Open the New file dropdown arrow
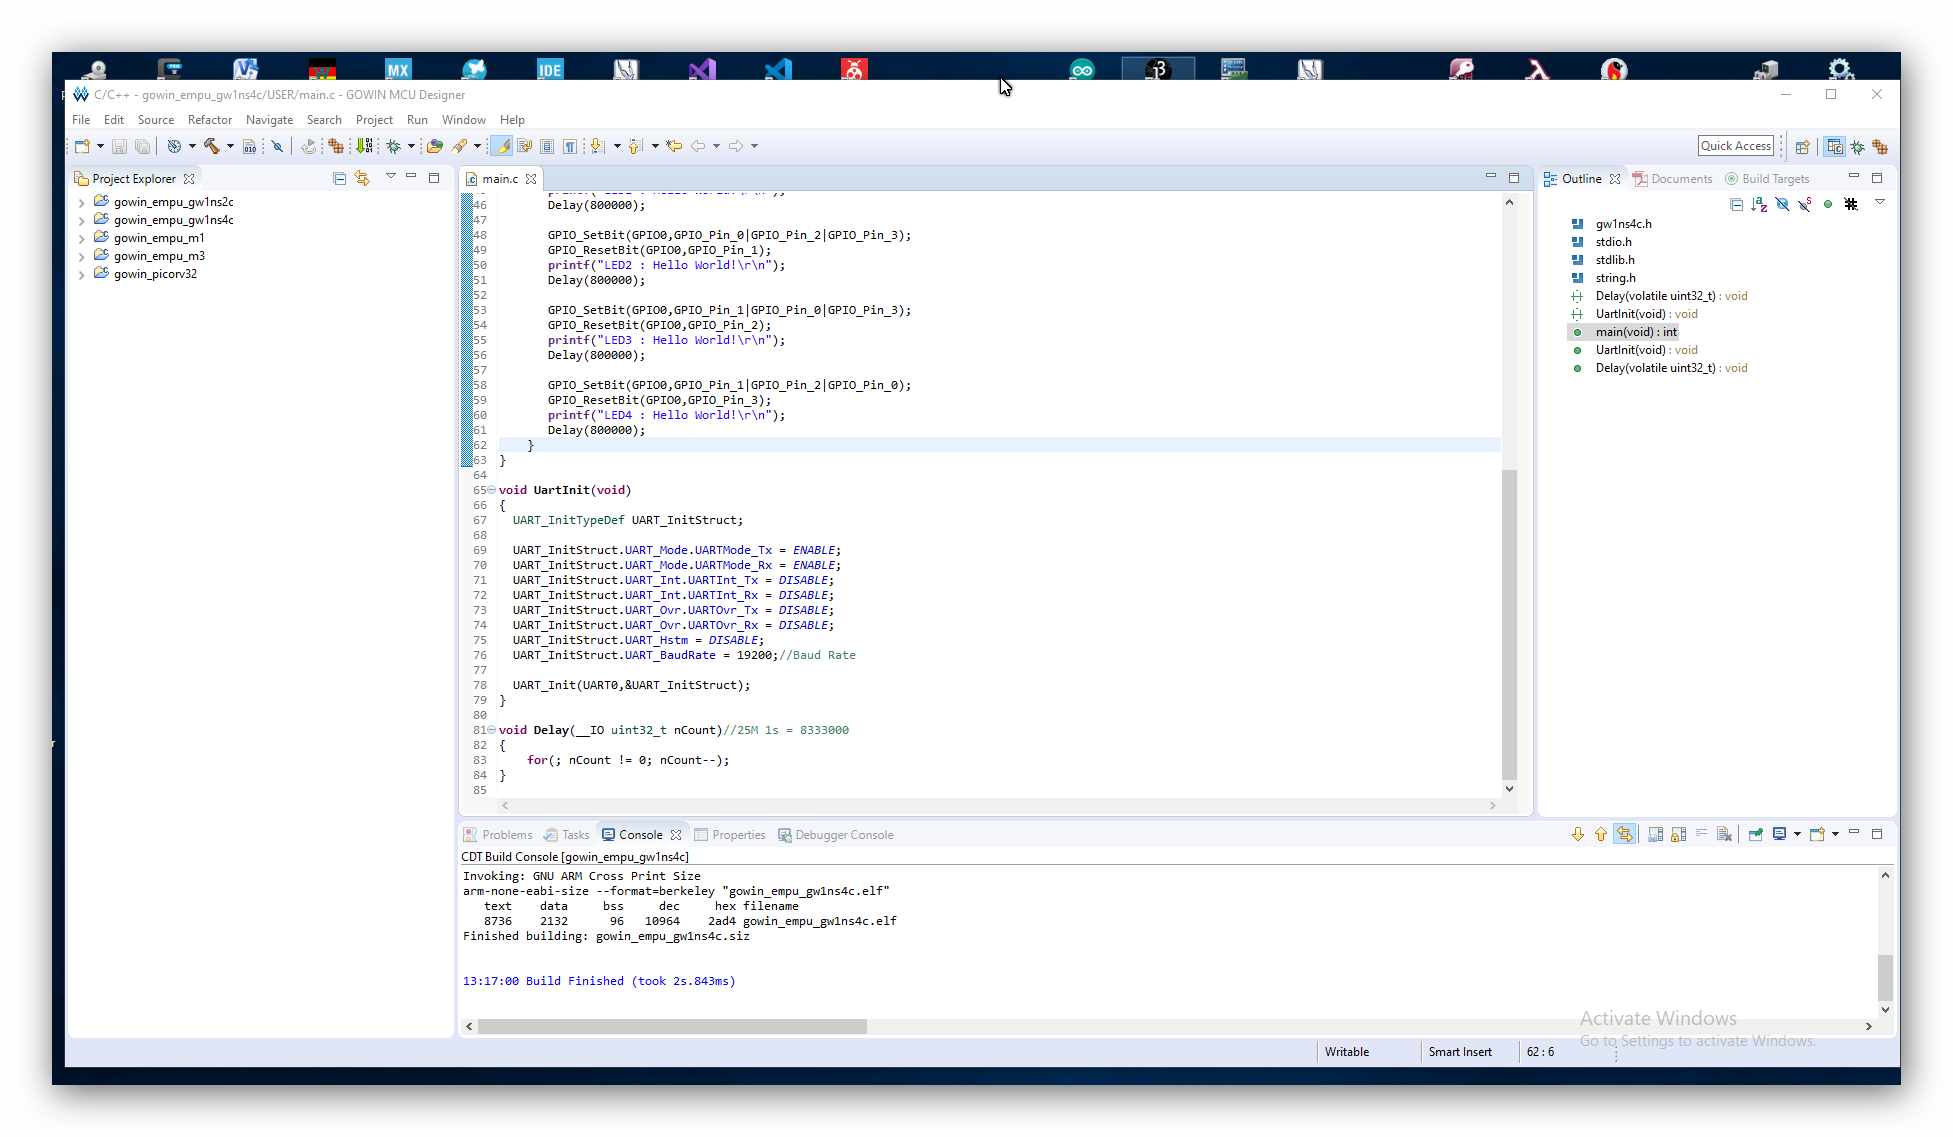This screenshot has height=1137, width=1953. coord(100,146)
